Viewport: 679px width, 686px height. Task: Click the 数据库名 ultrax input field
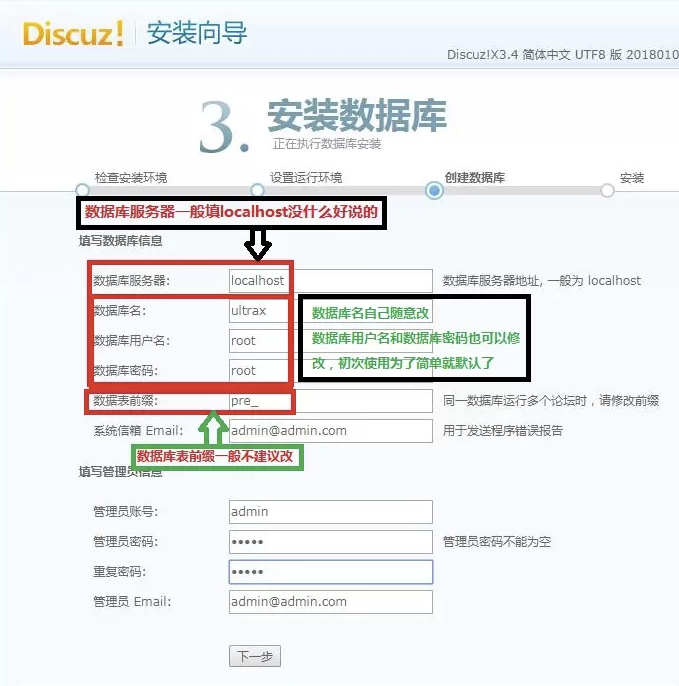[x=331, y=311]
